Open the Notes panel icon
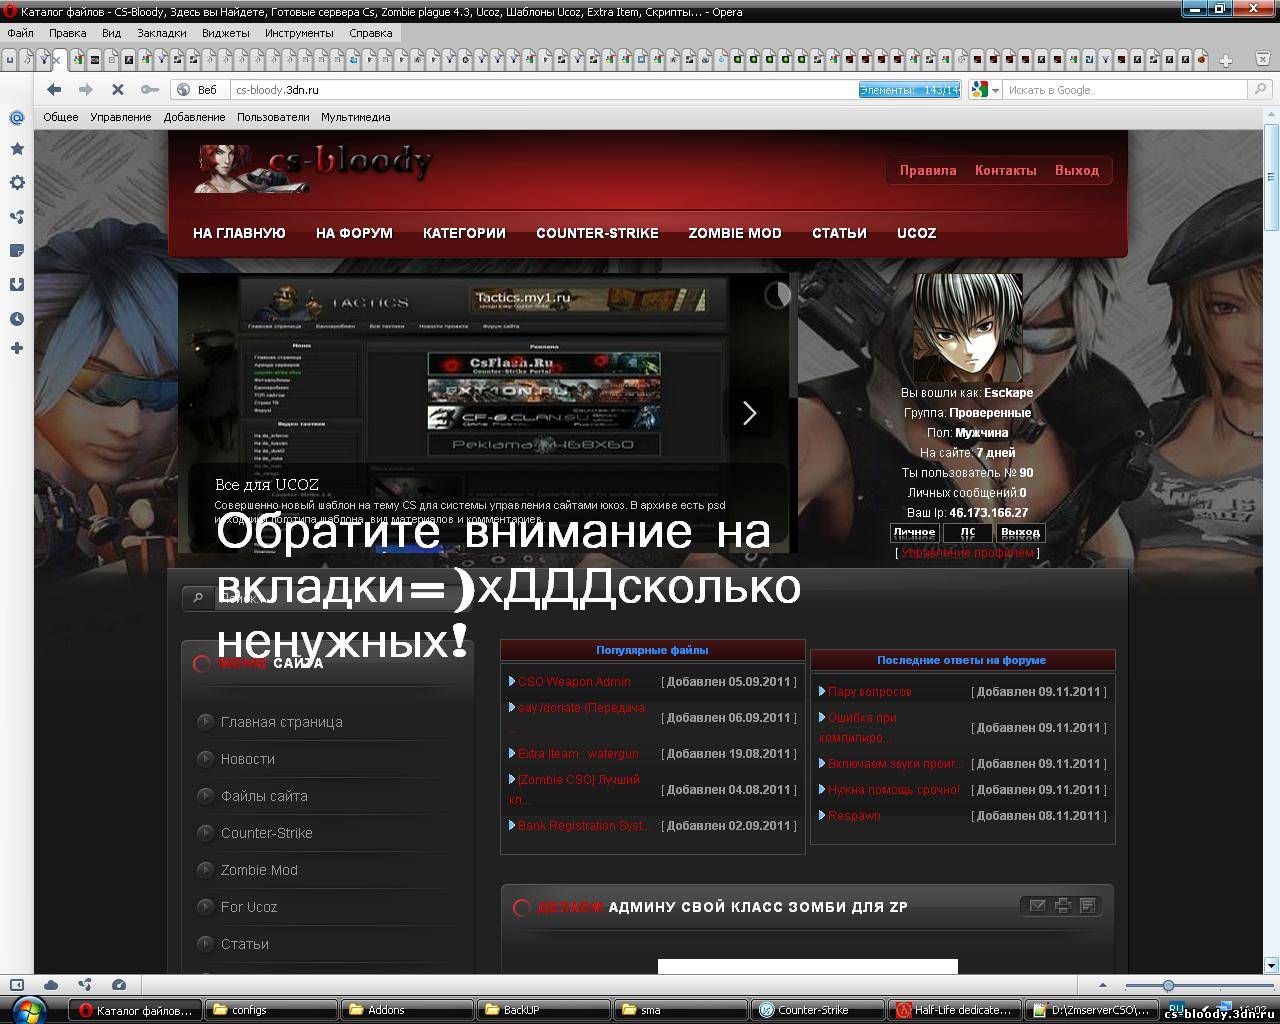 [x=17, y=250]
